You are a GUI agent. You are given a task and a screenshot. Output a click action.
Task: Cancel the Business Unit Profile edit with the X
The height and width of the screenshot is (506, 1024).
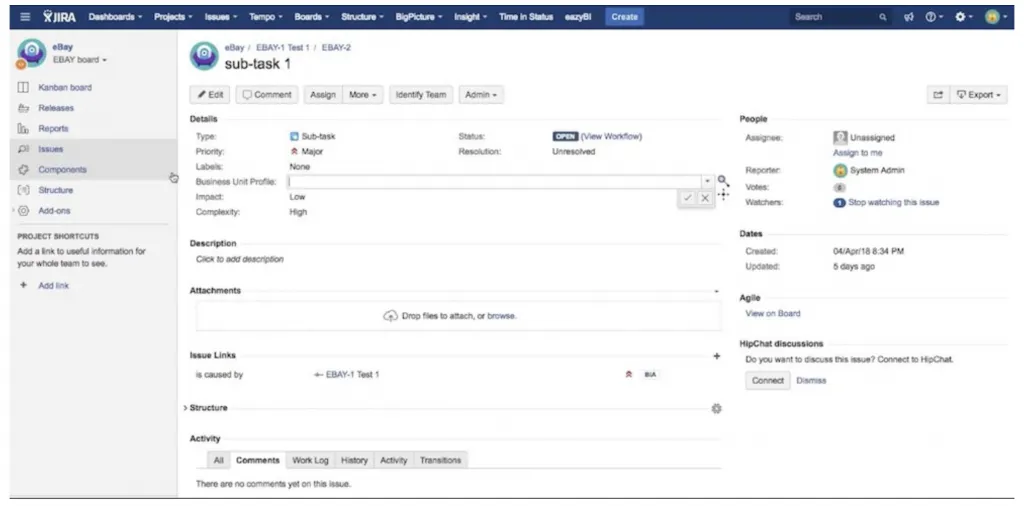pyautogui.click(x=705, y=198)
